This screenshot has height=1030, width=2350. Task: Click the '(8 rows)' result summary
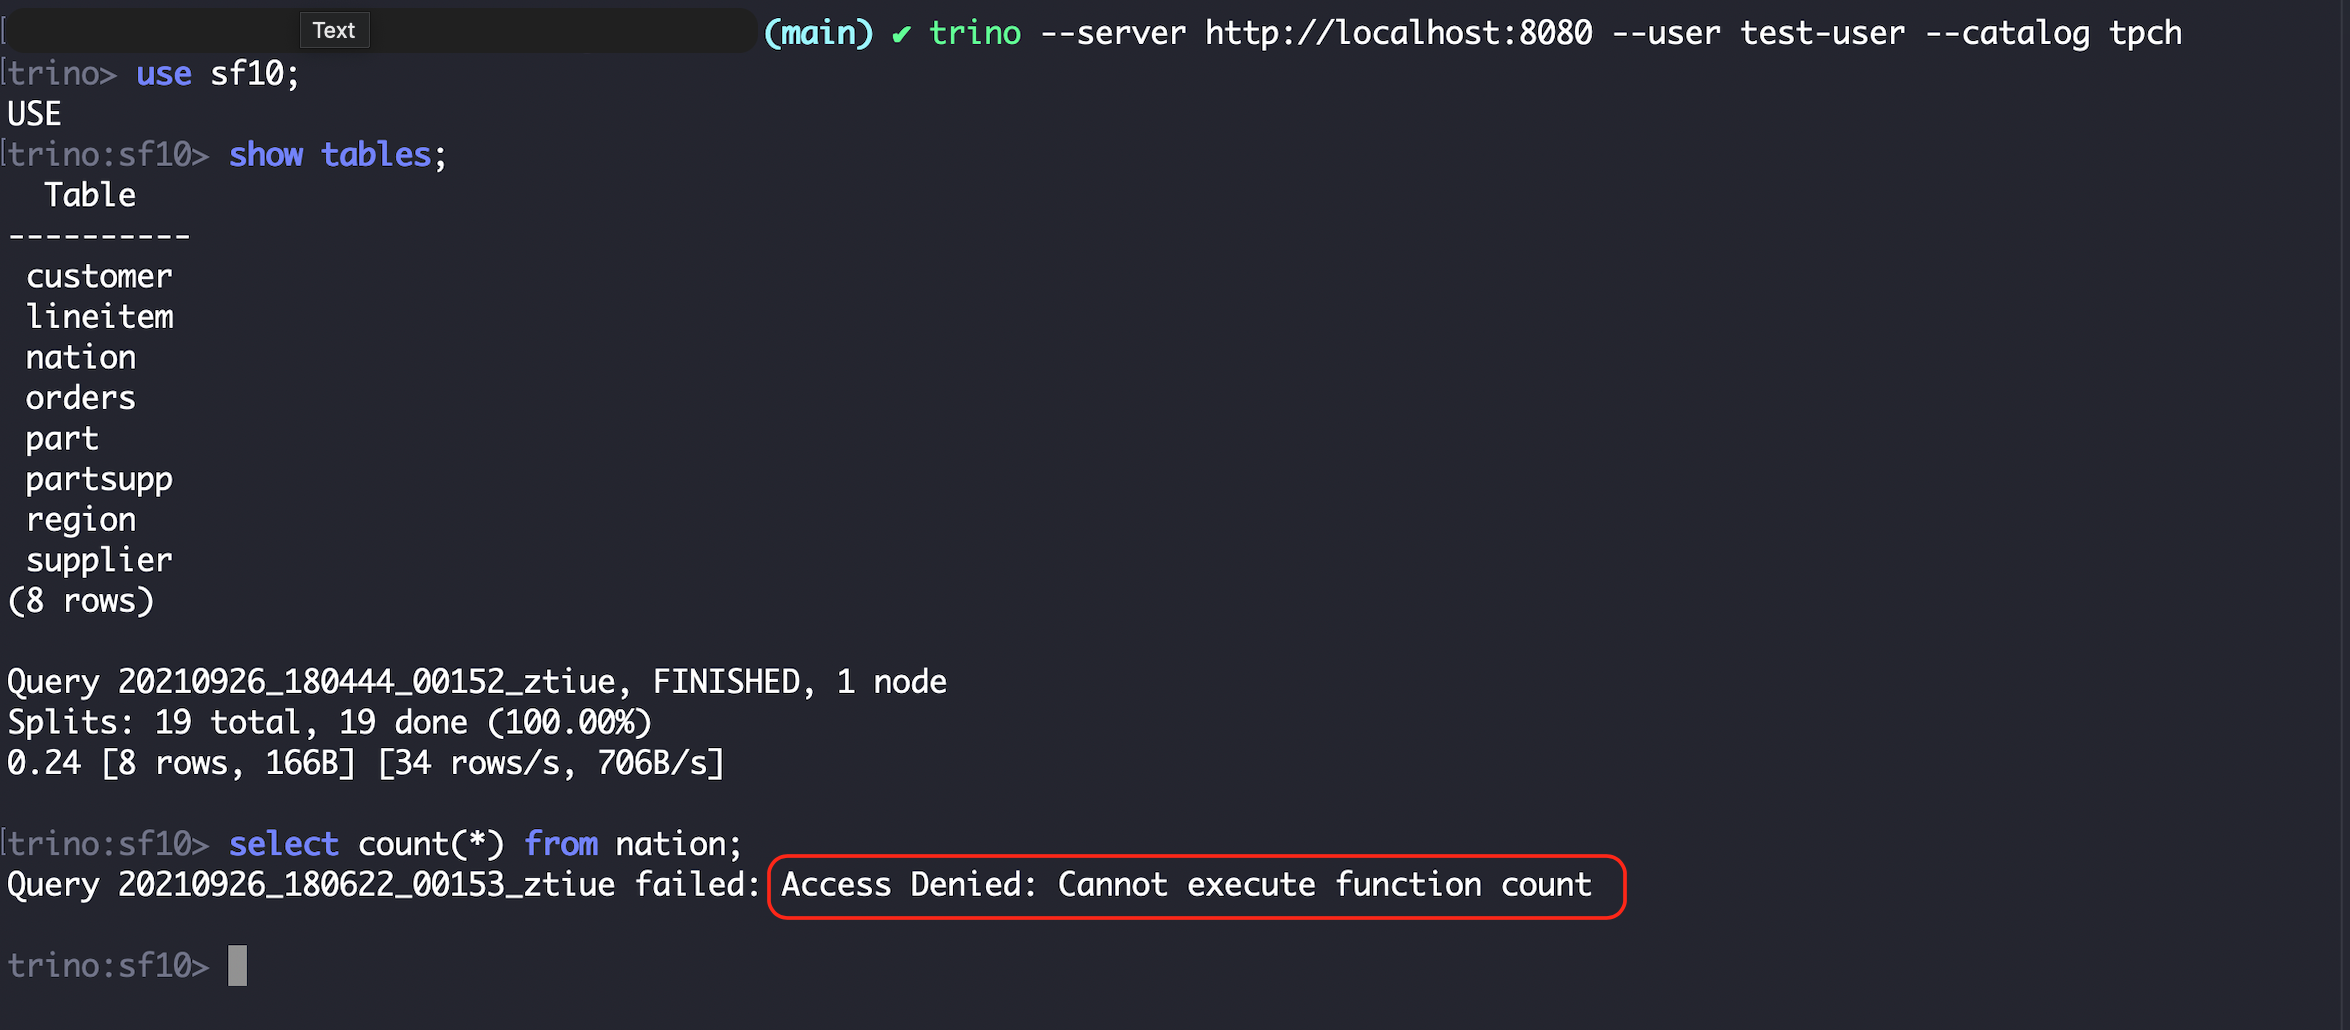coord(81,601)
